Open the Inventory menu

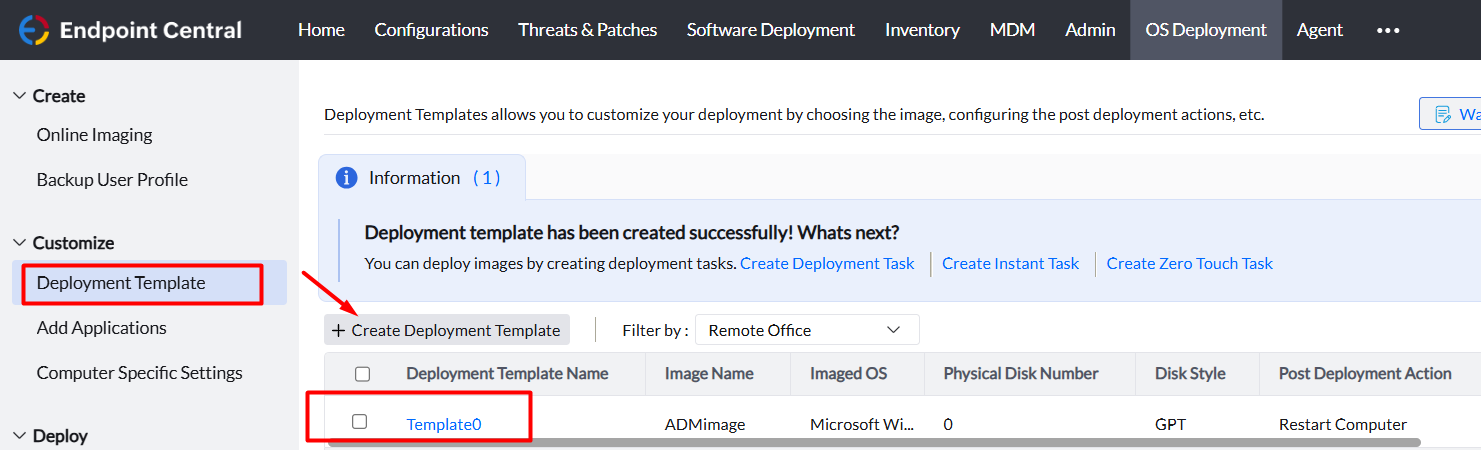pyautogui.click(x=922, y=30)
